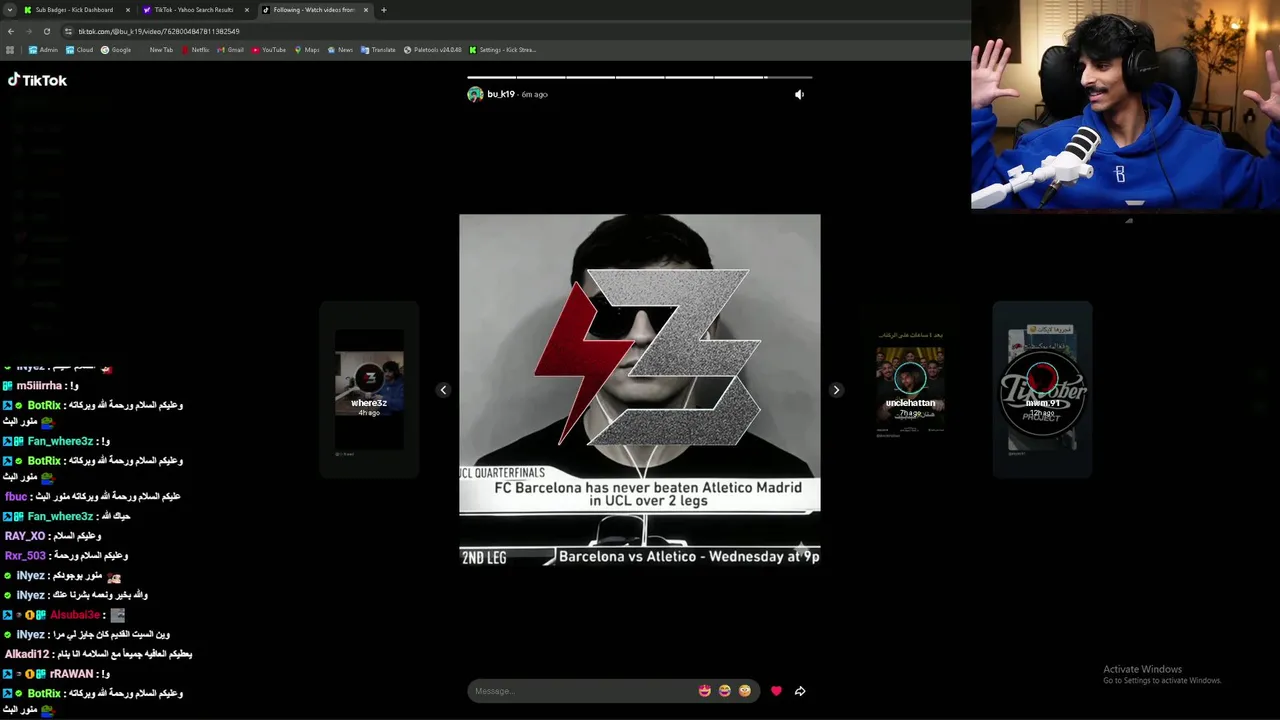Close the Following TikTok tab
Viewport: 1280px width, 720px height.
coord(366,10)
